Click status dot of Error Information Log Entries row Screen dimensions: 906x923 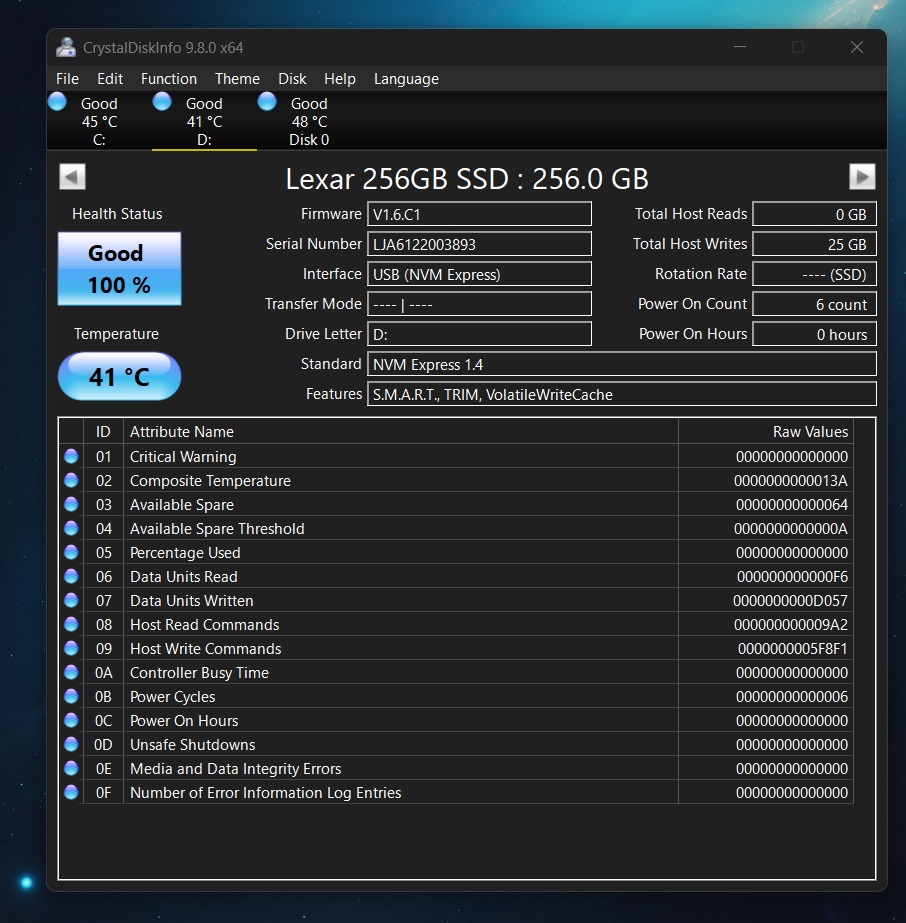click(71, 792)
